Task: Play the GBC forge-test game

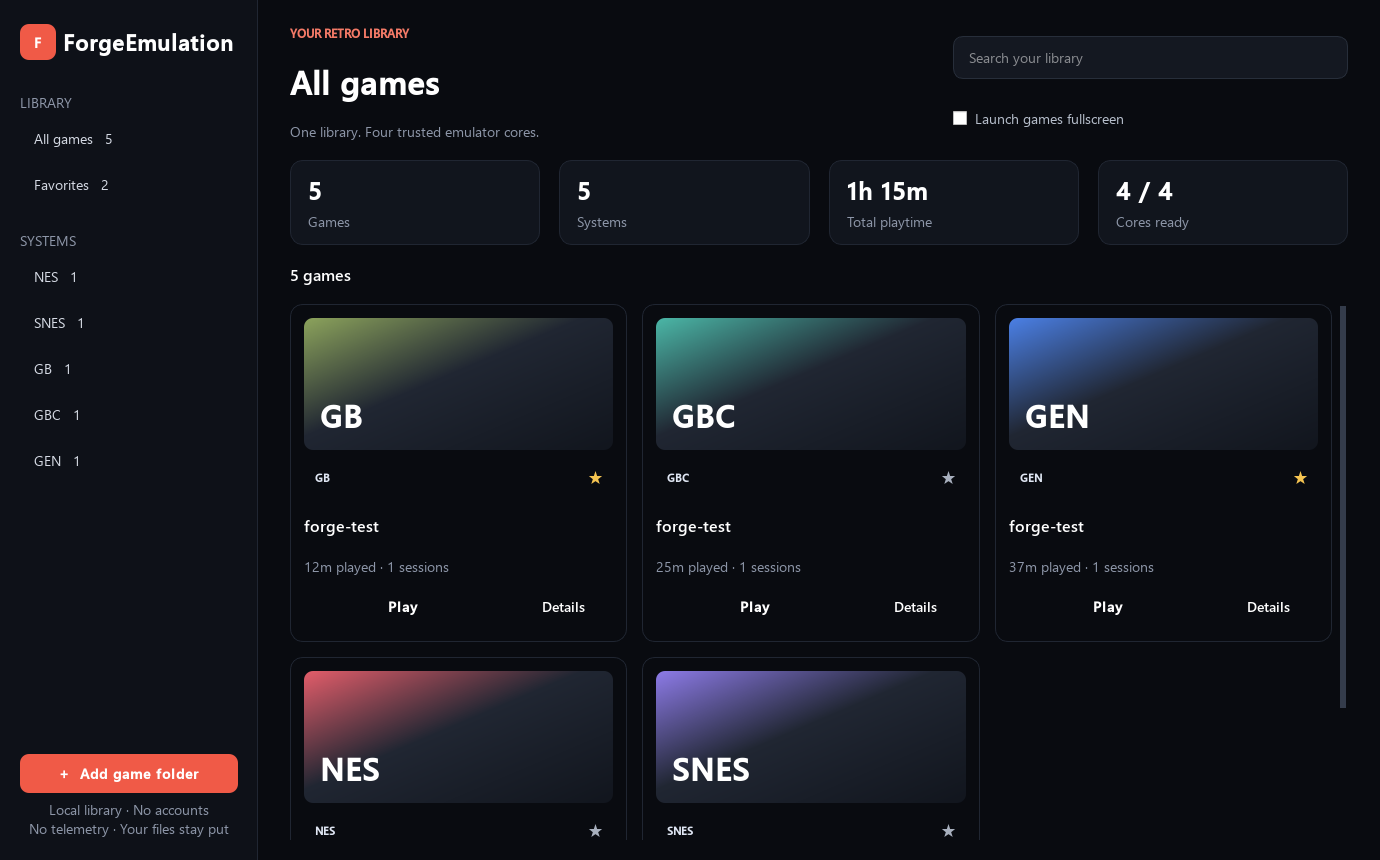Action: coord(755,607)
